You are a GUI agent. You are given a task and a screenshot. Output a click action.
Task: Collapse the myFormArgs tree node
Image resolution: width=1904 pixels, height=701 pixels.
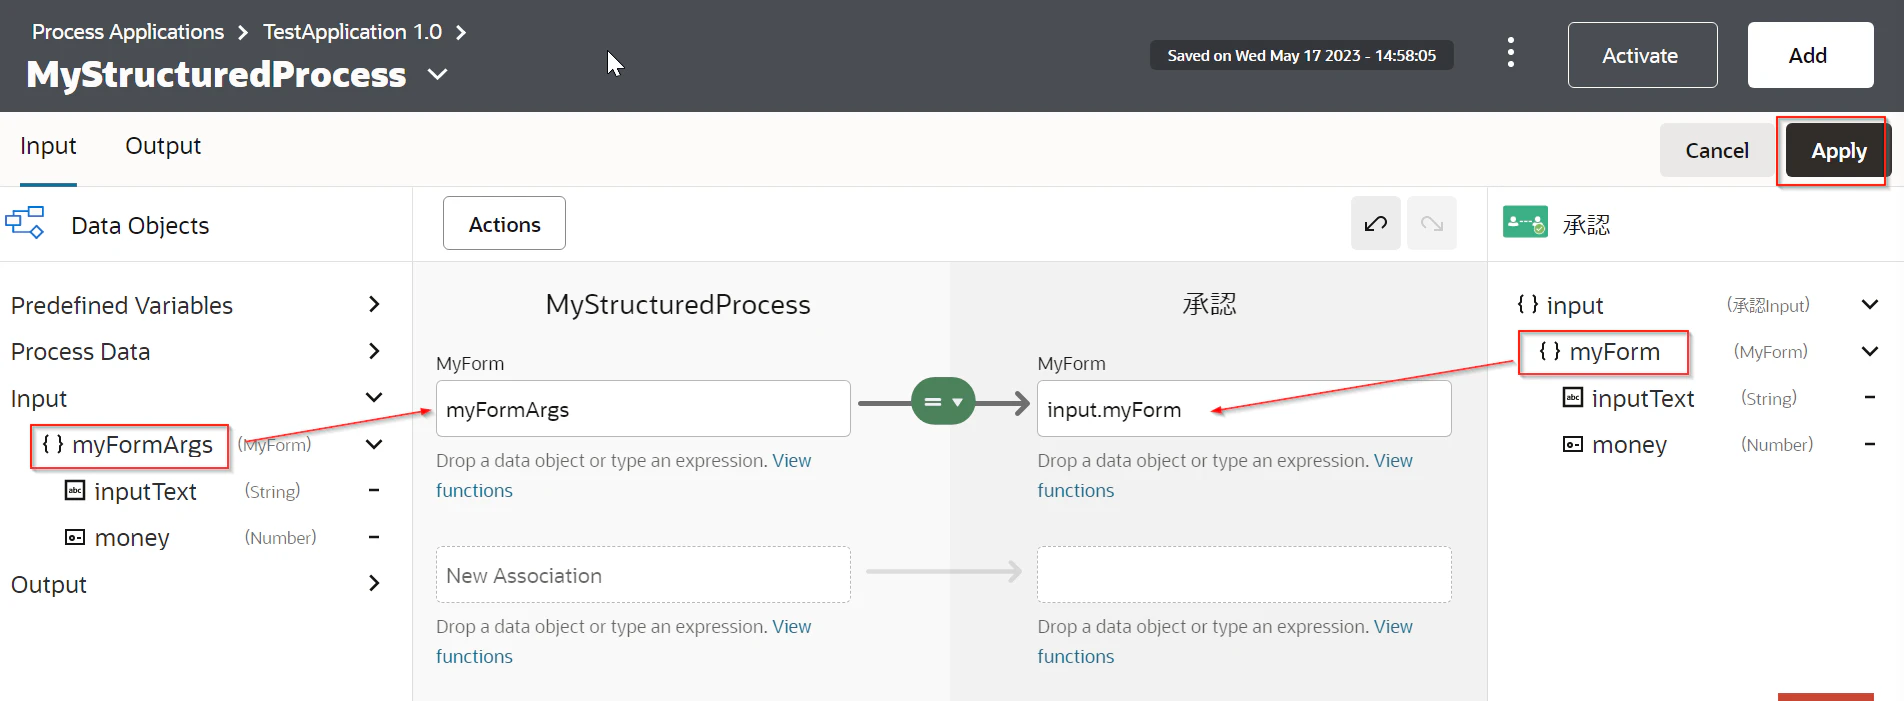click(374, 444)
